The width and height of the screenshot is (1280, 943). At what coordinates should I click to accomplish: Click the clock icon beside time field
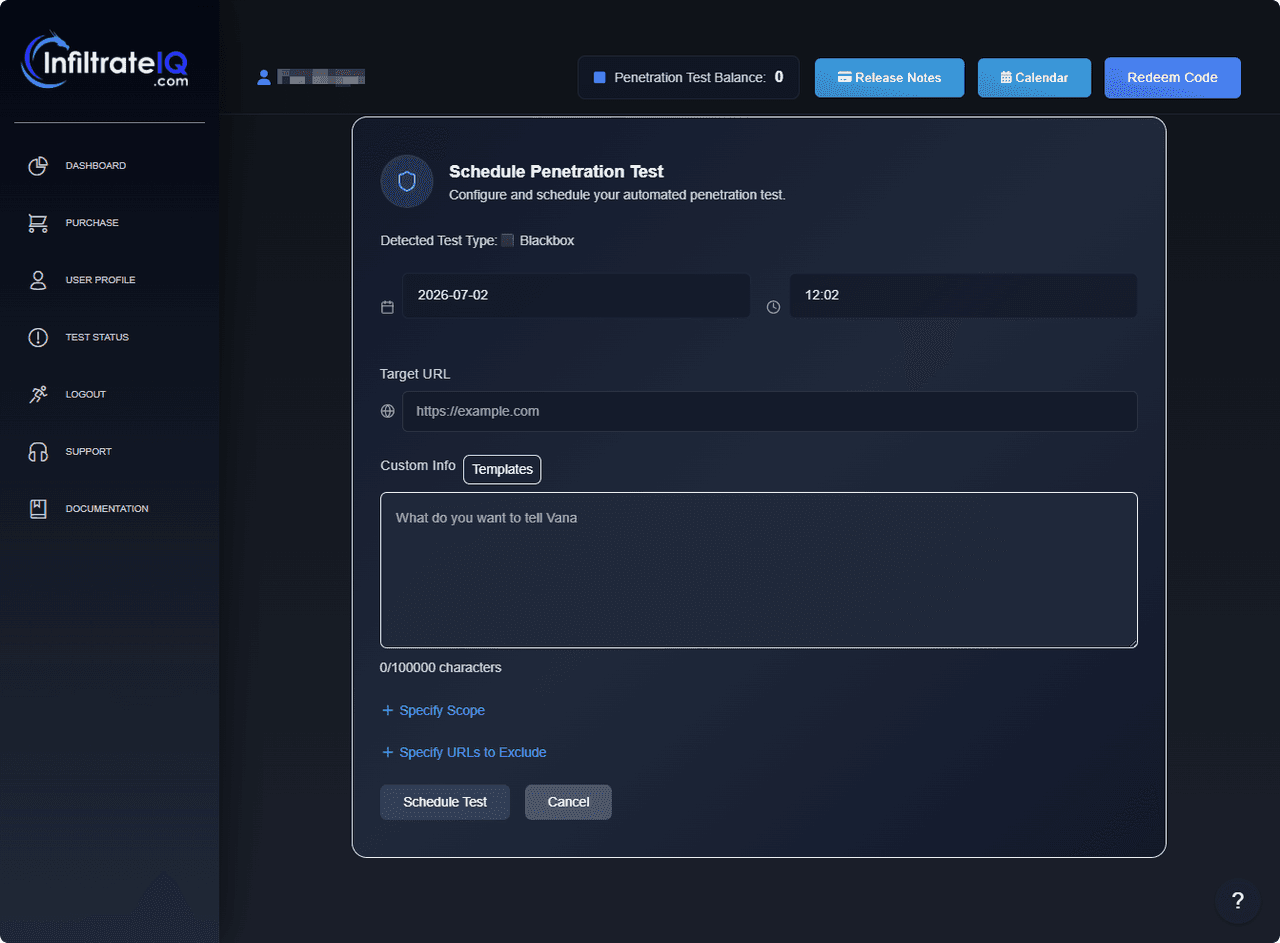coord(773,307)
